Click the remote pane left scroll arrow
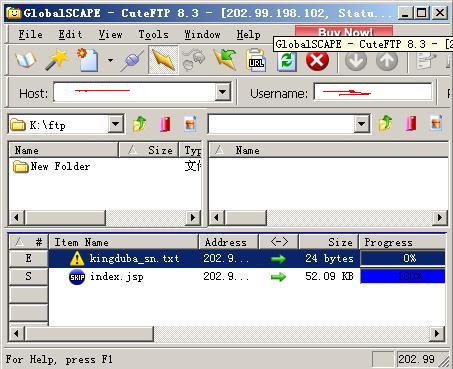The width and height of the screenshot is (453, 369). click(217, 218)
